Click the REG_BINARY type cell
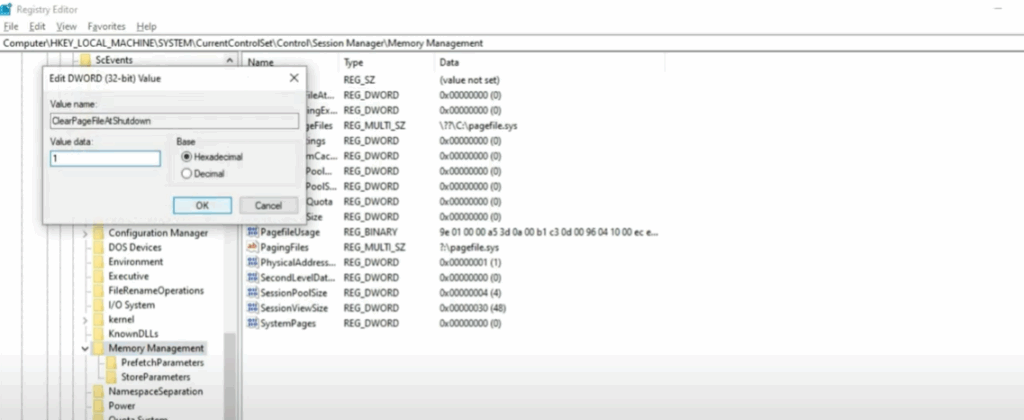1024x420 pixels. tap(370, 232)
